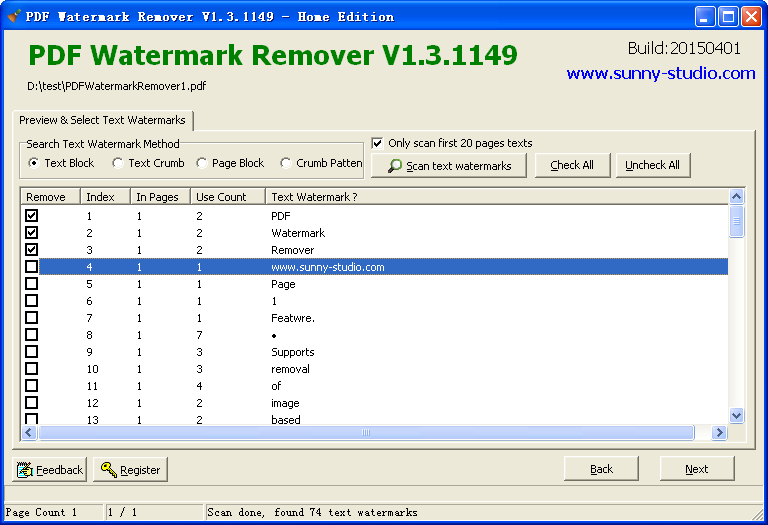
Task: Click the list's scroll up arrow
Action: click(x=736, y=197)
